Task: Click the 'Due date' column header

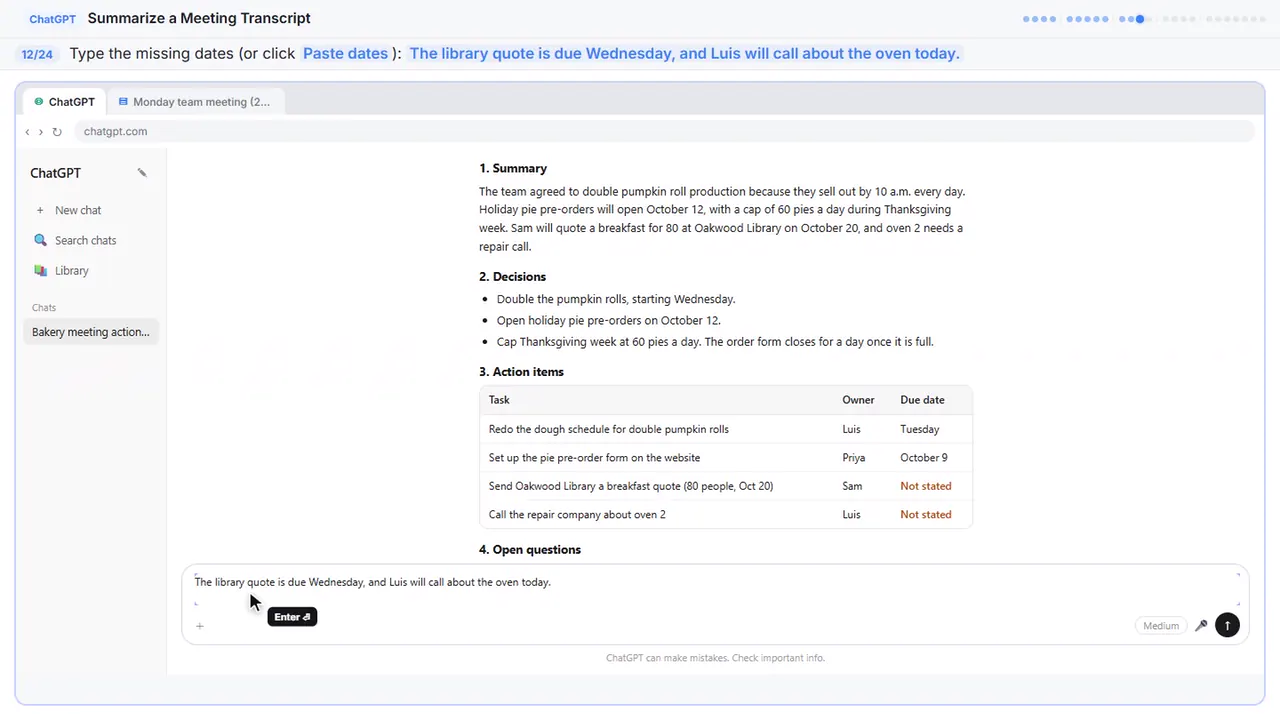Action: pos(922,400)
